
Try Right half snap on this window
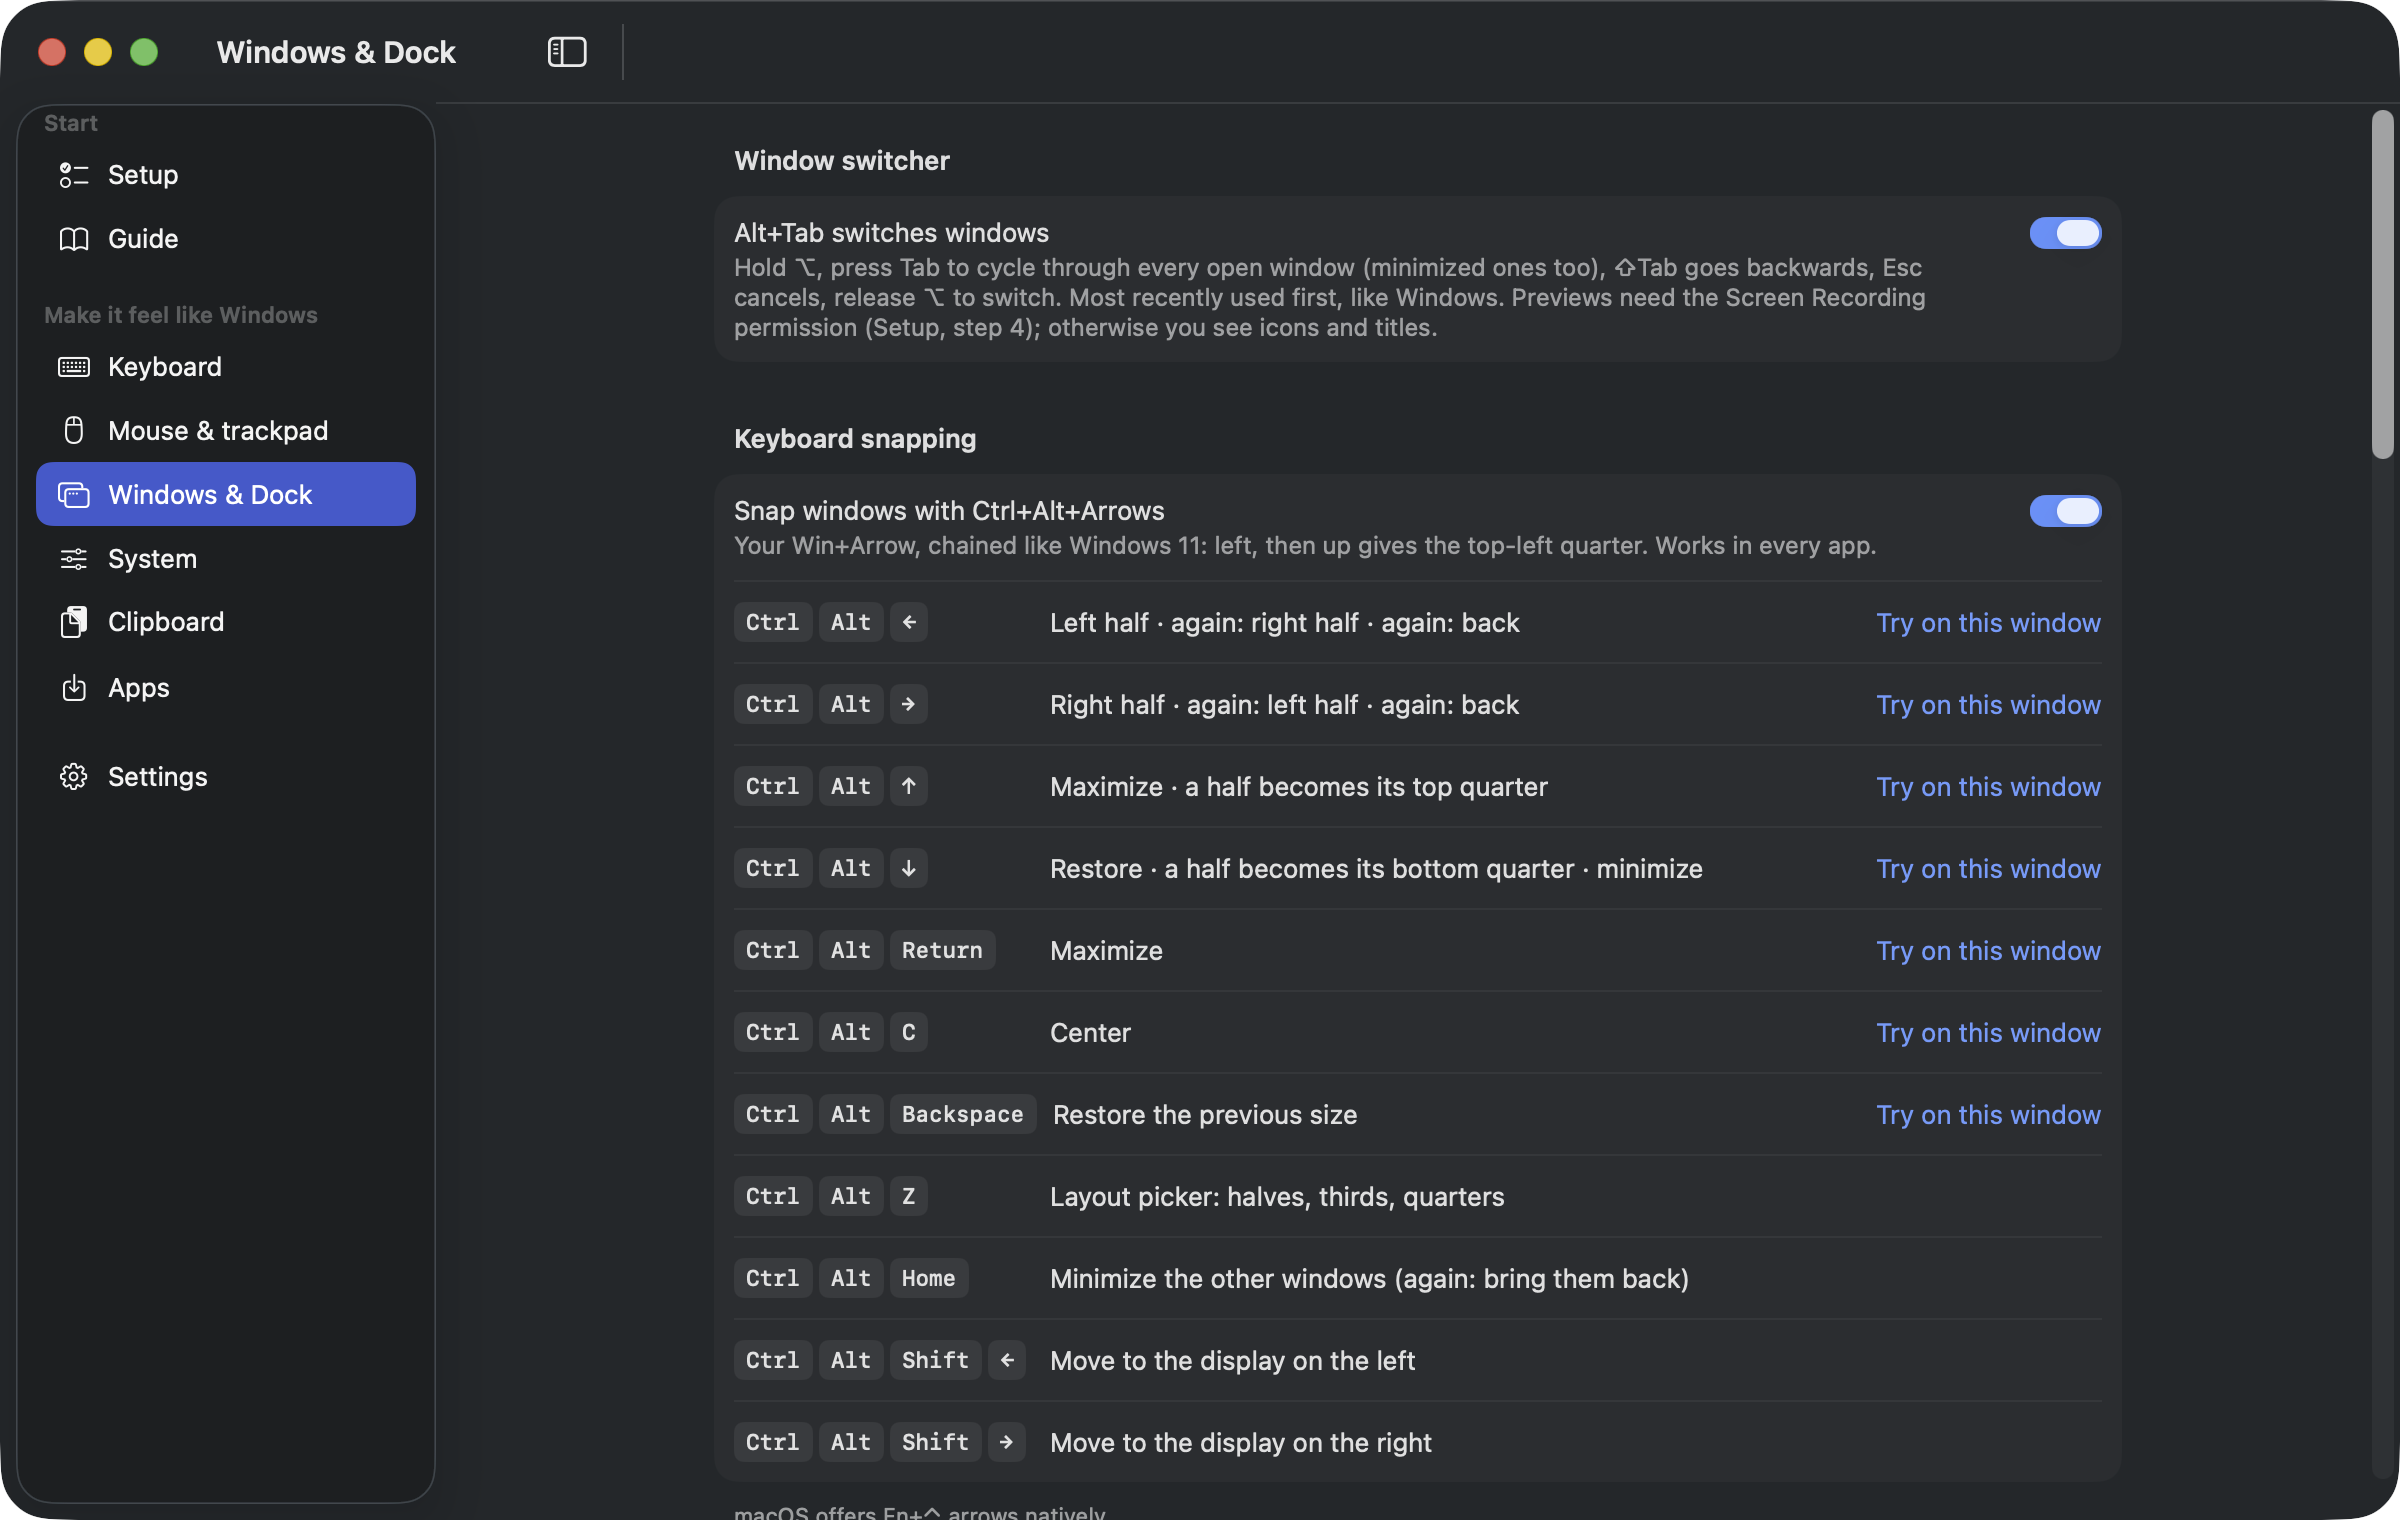coord(1988,705)
